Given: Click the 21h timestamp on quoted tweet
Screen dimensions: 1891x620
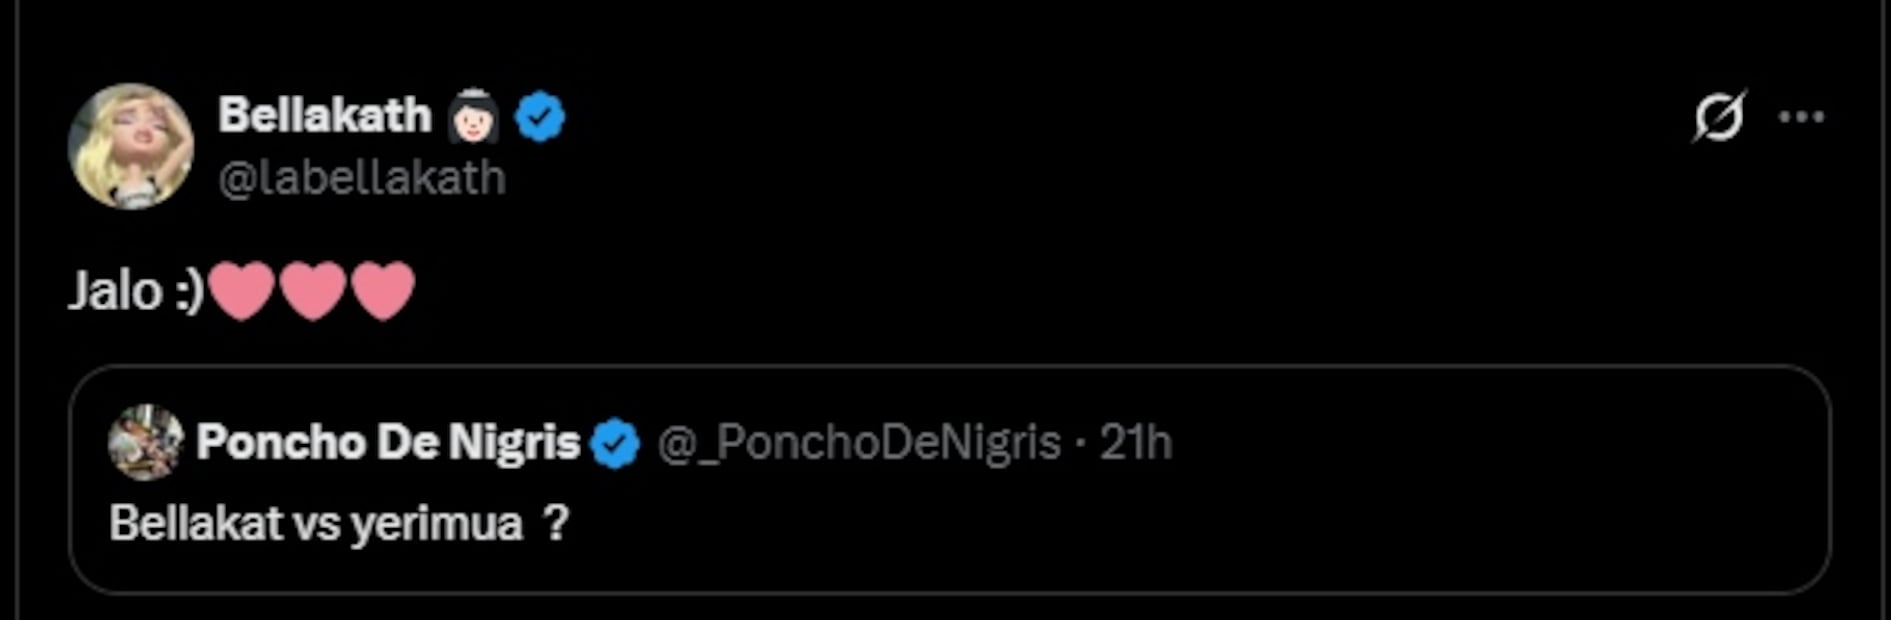Looking at the screenshot, I should [x=1135, y=442].
